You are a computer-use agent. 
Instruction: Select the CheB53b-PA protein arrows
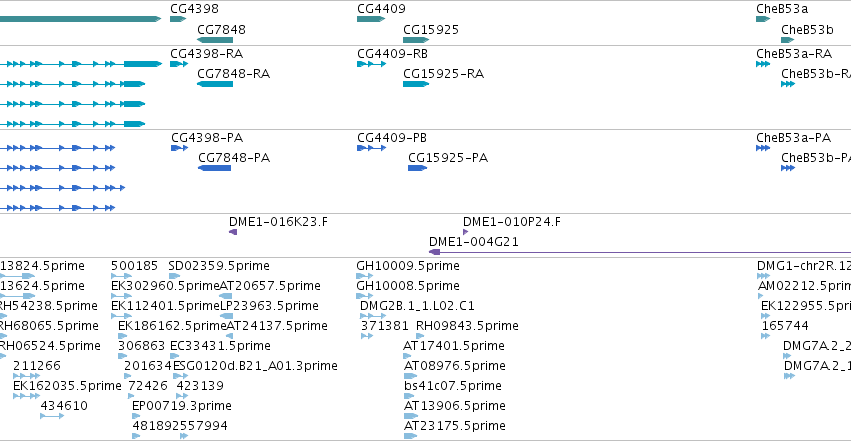click(x=788, y=168)
